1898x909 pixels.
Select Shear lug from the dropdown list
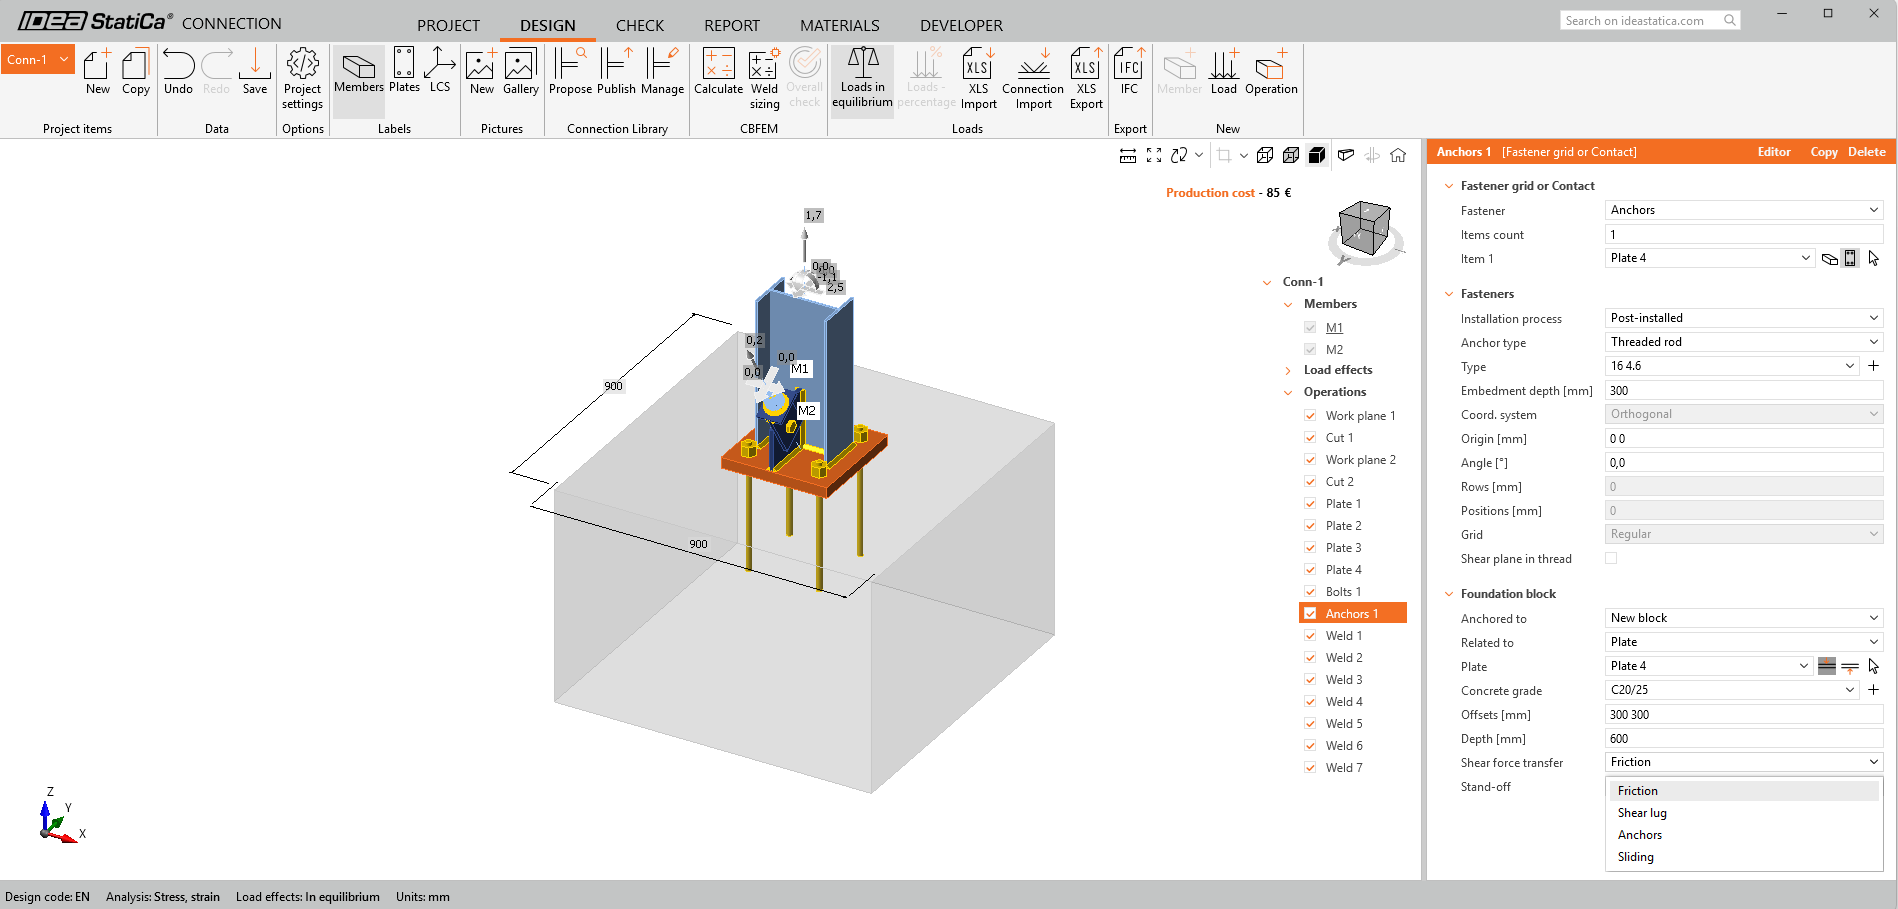tap(1744, 813)
